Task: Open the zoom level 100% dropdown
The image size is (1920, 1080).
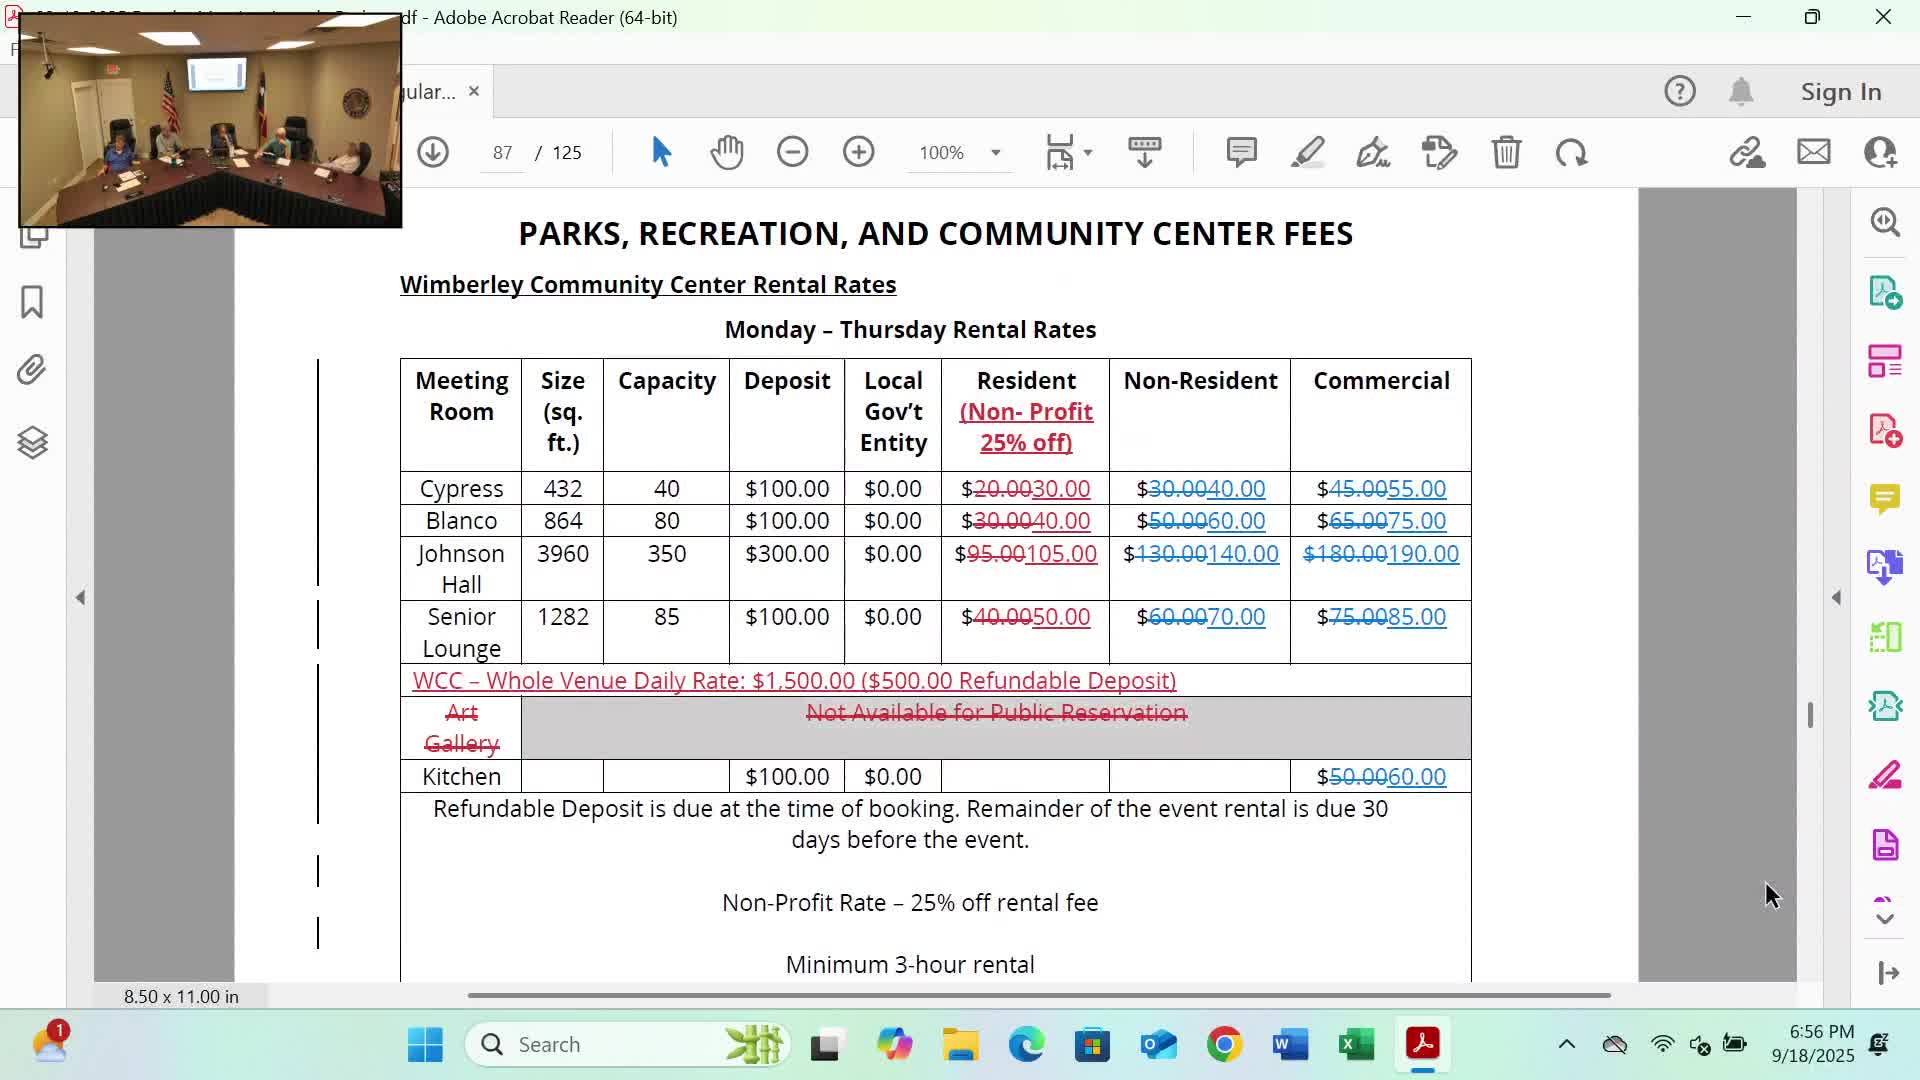Action: [995, 152]
